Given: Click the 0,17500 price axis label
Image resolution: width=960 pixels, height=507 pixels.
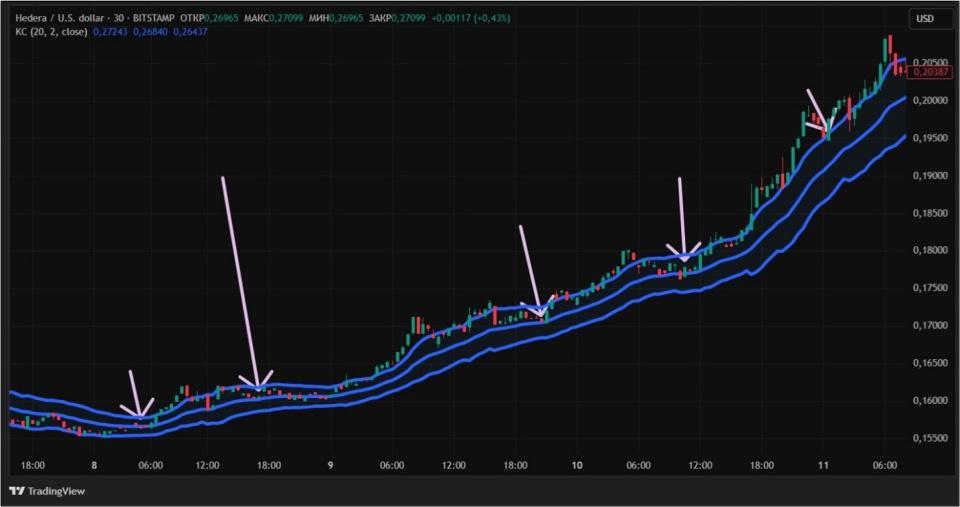Looking at the screenshot, I should coord(930,288).
